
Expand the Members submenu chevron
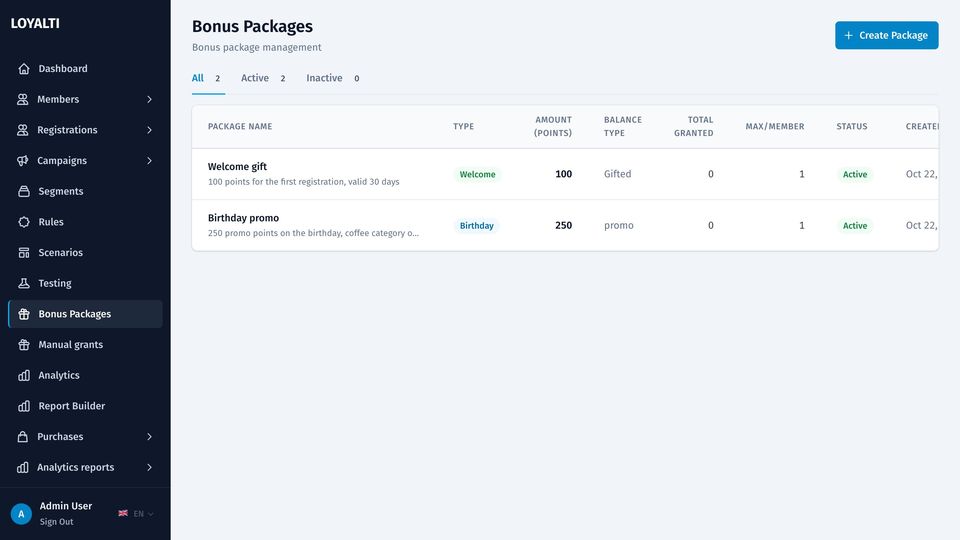149,99
